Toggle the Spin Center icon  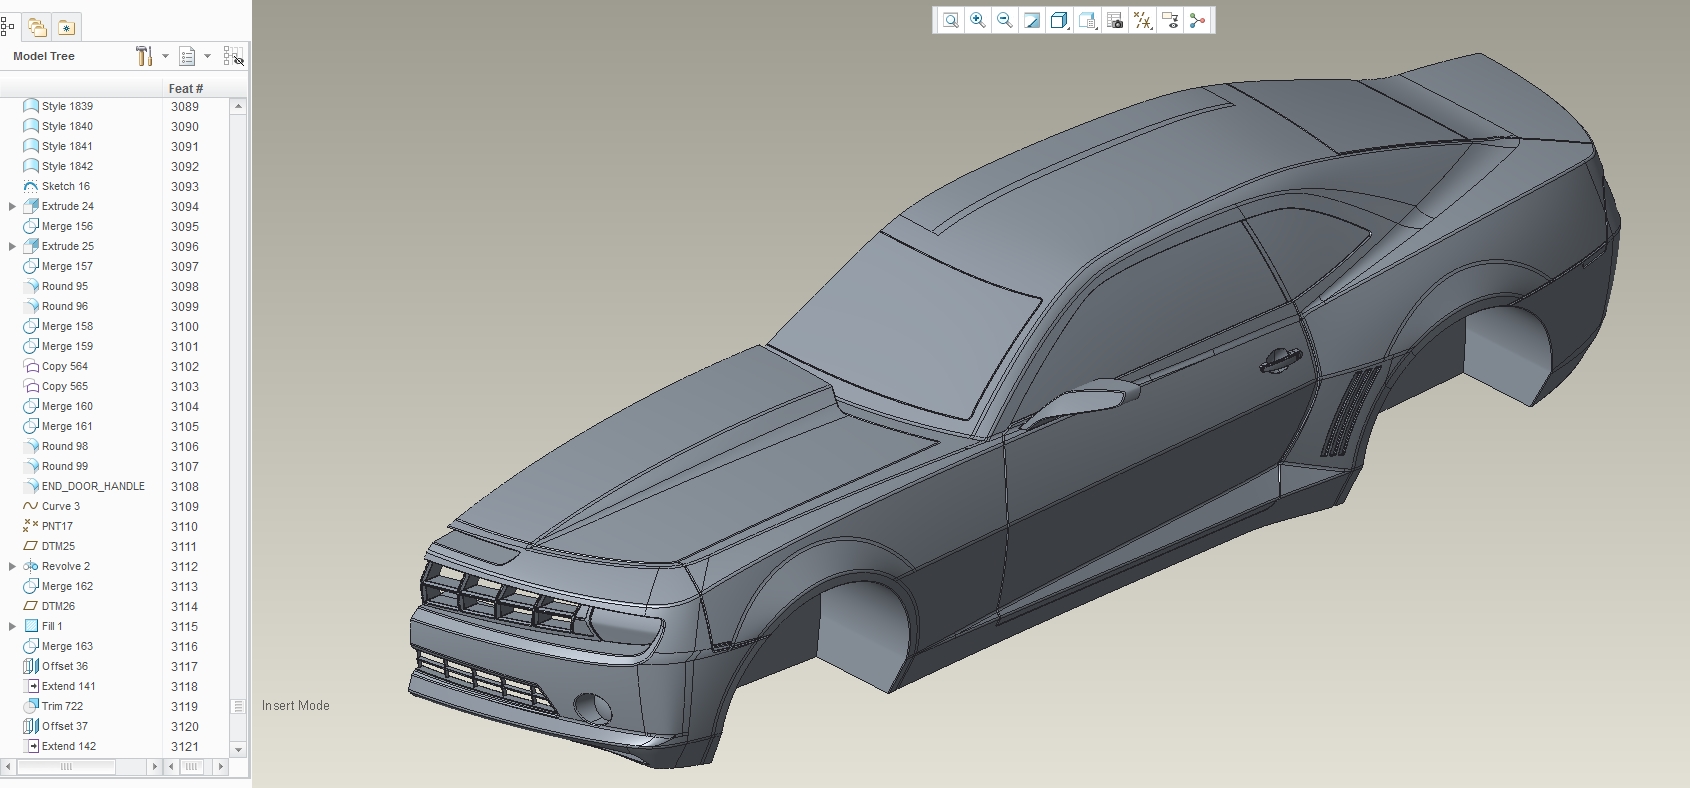(1197, 20)
